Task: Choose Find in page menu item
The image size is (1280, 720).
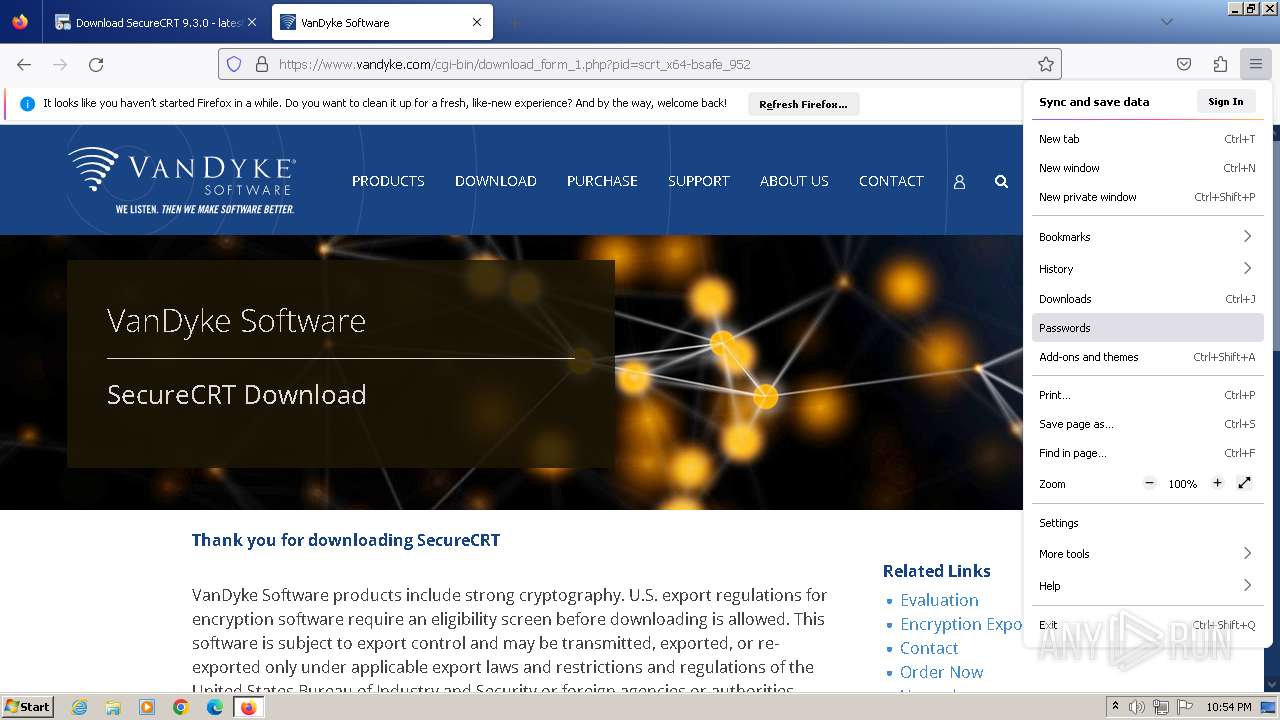Action: 1147,453
